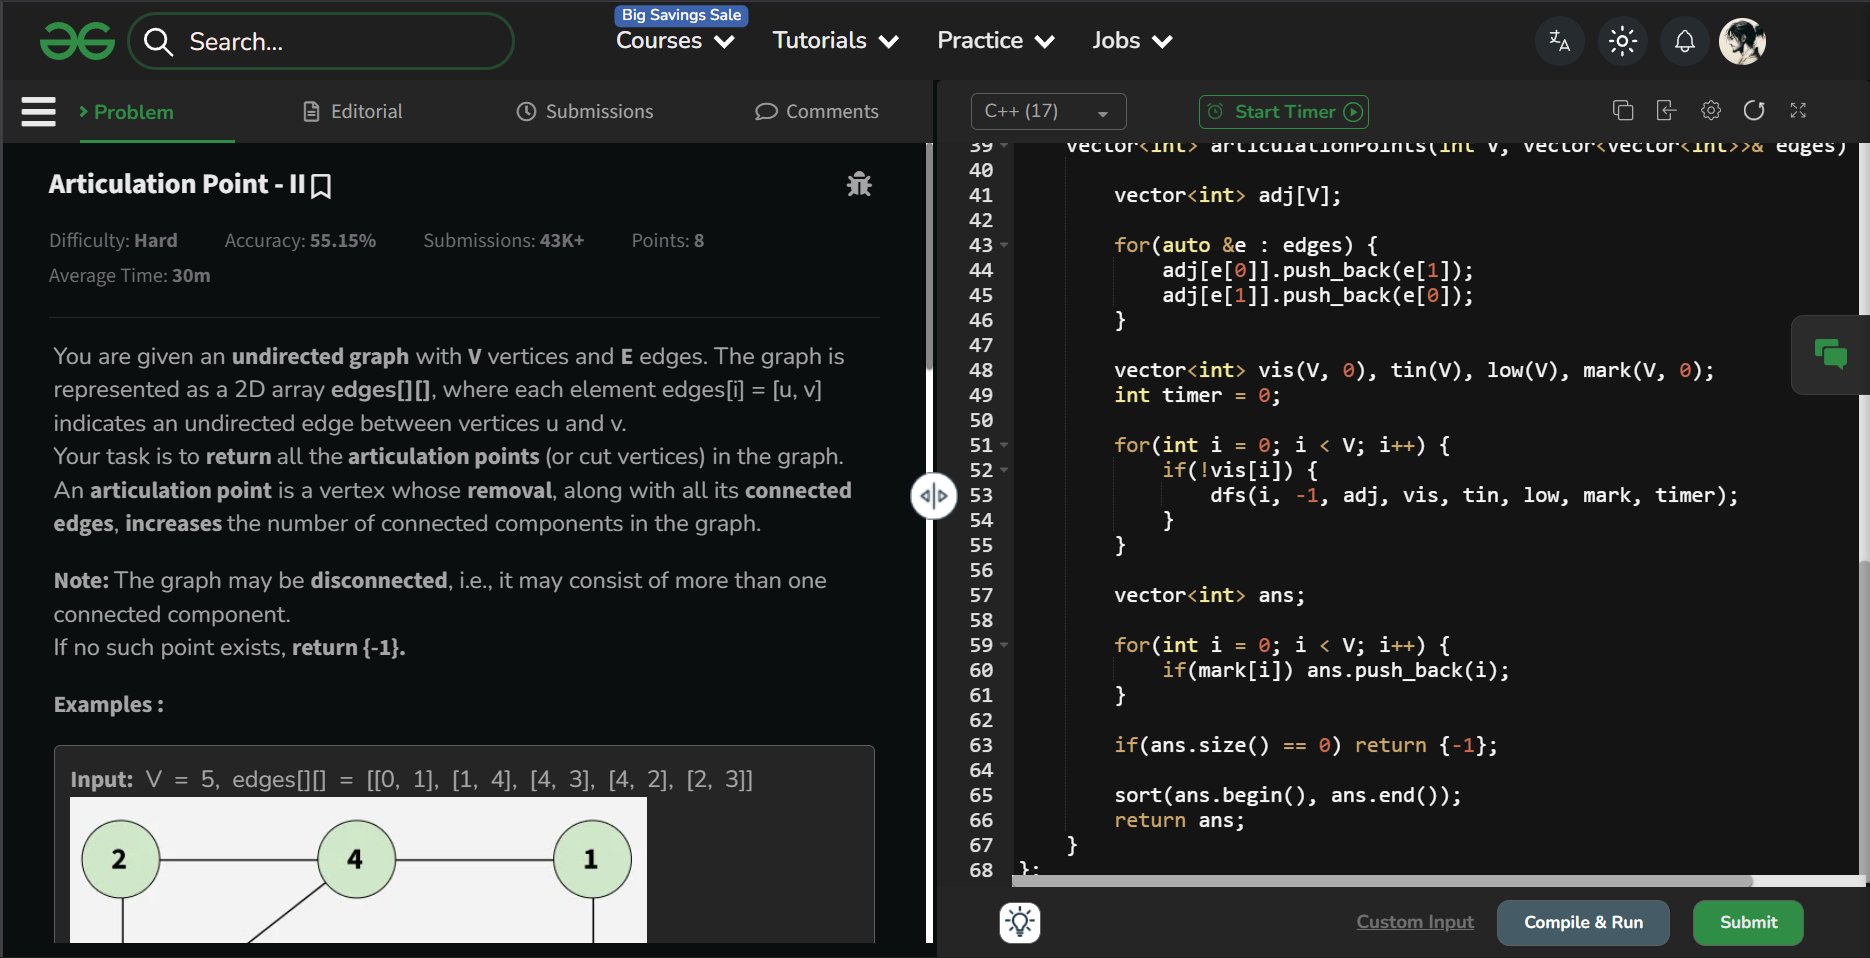Switch to the Editorial tab

(353, 111)
